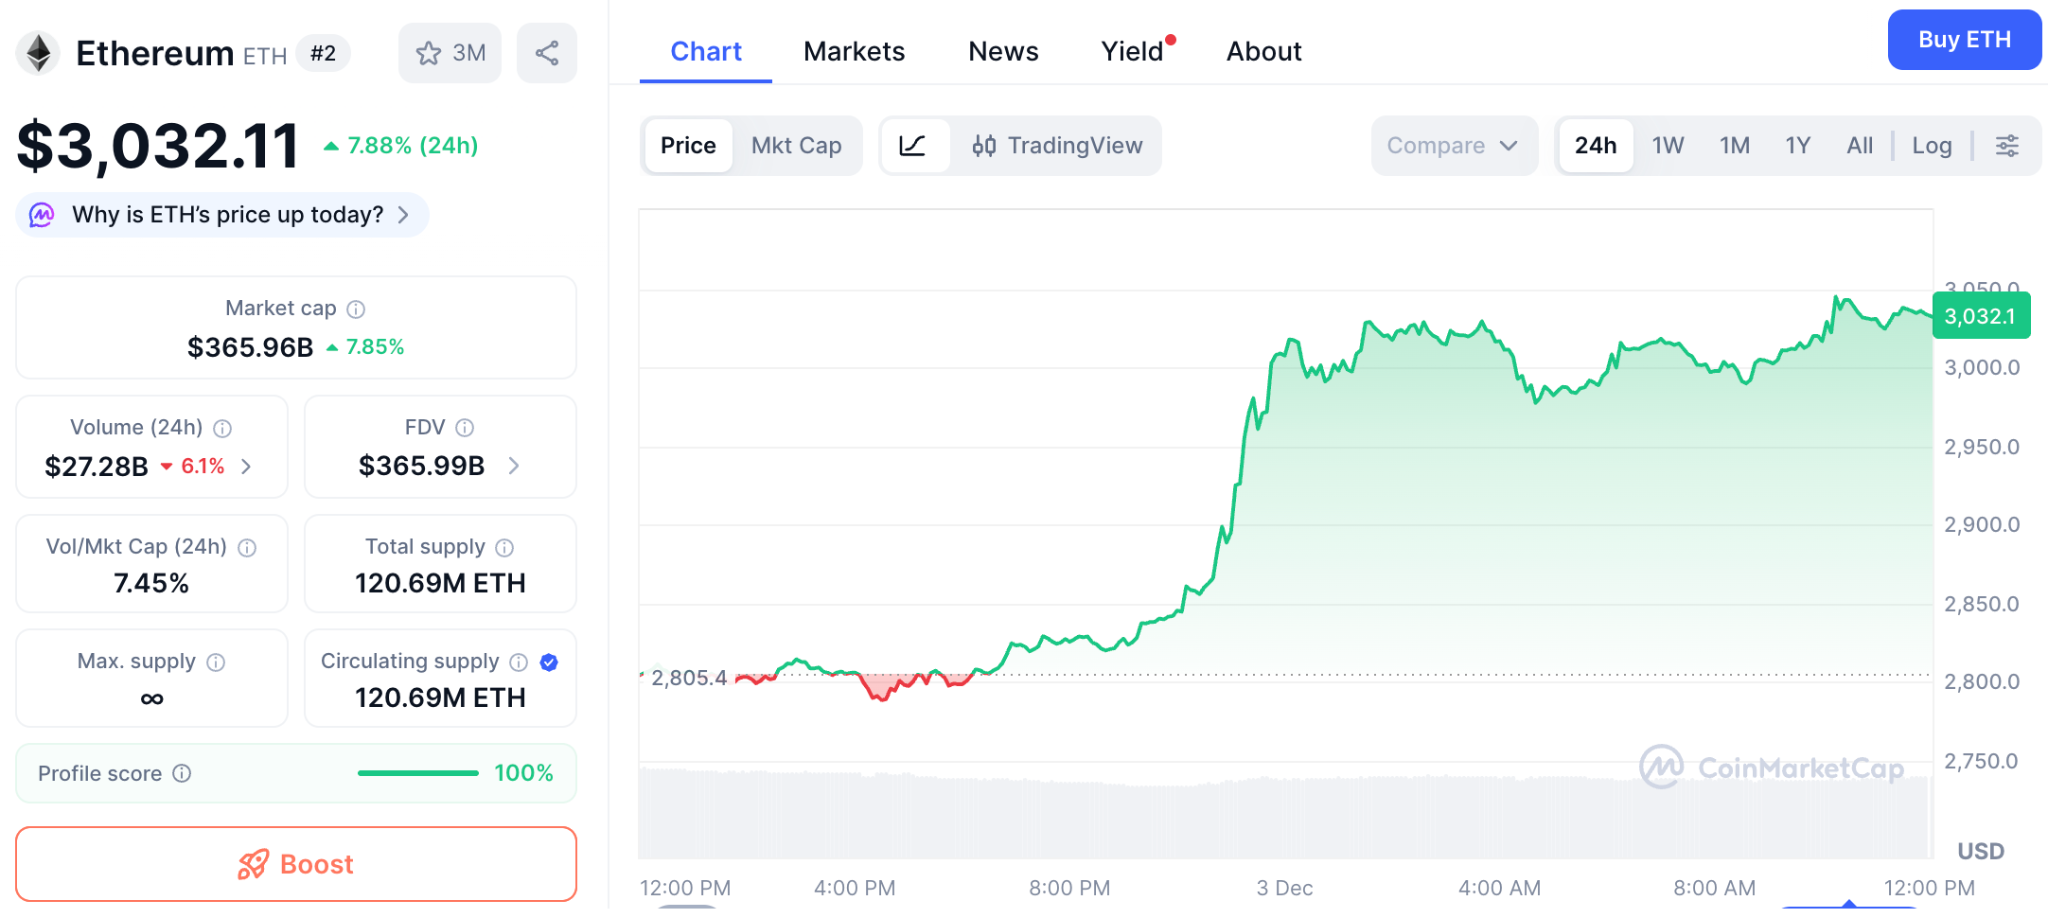The image size is (2048, 909).
Task: Switch to the News tab
Action: (1003, 52)
